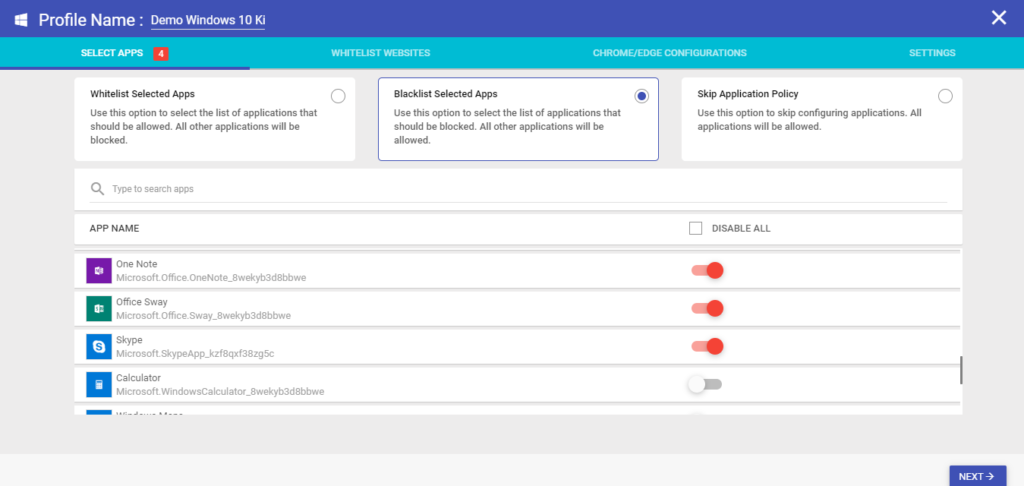Viewport: 1024px width, 486px height.
Task: Click the Calculator app icon
Action: coord(99,384)
